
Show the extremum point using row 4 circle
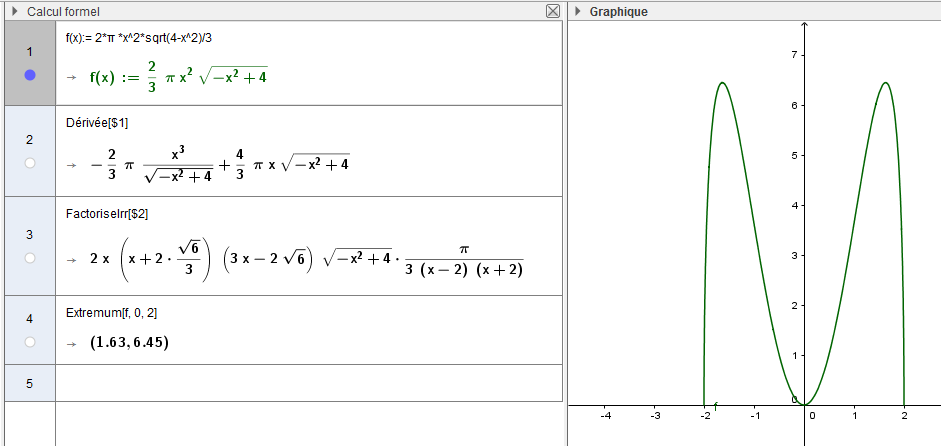tap(30, 342)
